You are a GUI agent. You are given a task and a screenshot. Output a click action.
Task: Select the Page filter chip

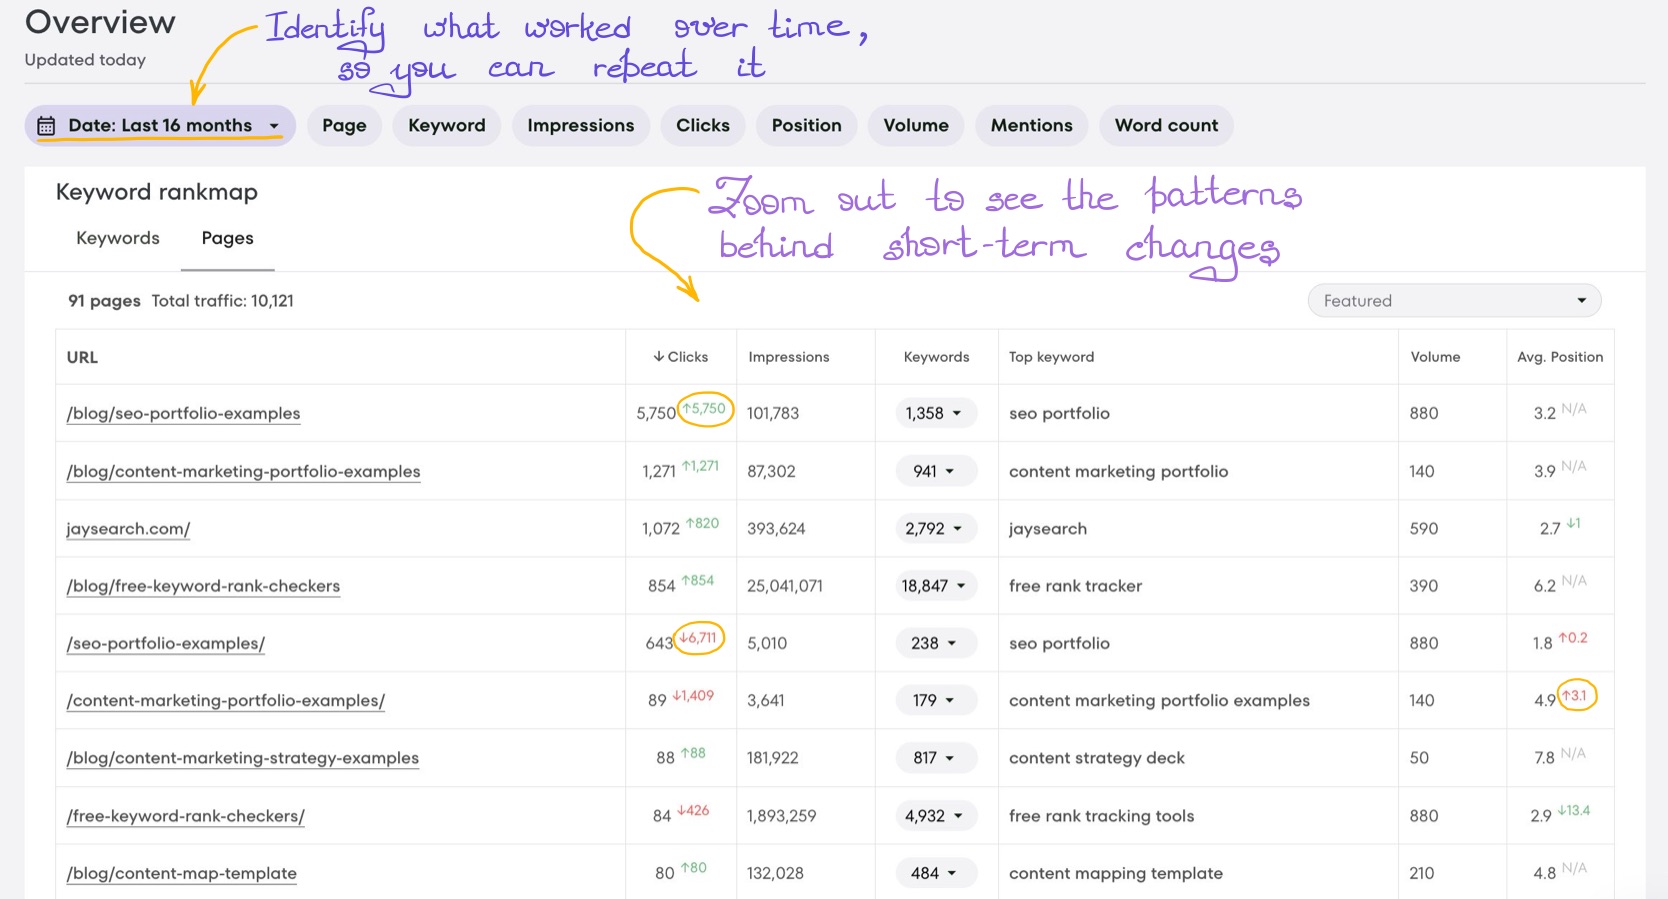(x=344, y=126)
